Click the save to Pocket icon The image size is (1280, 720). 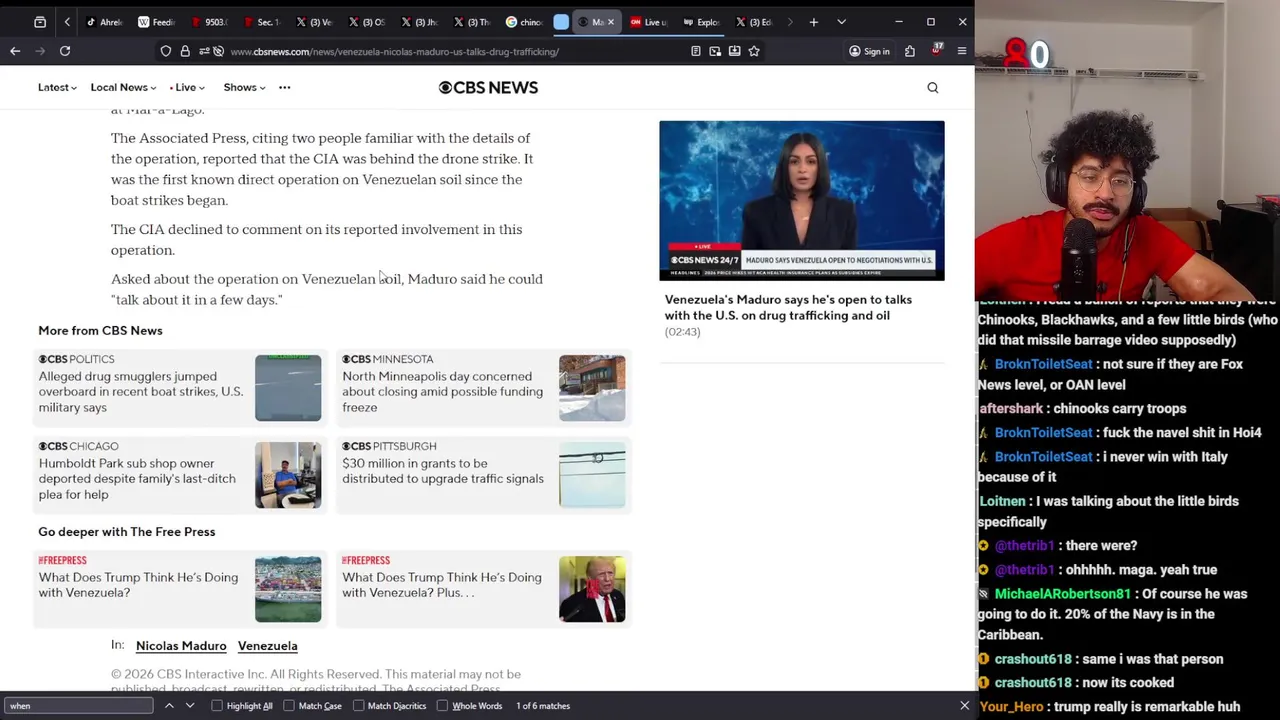(734, 51)
